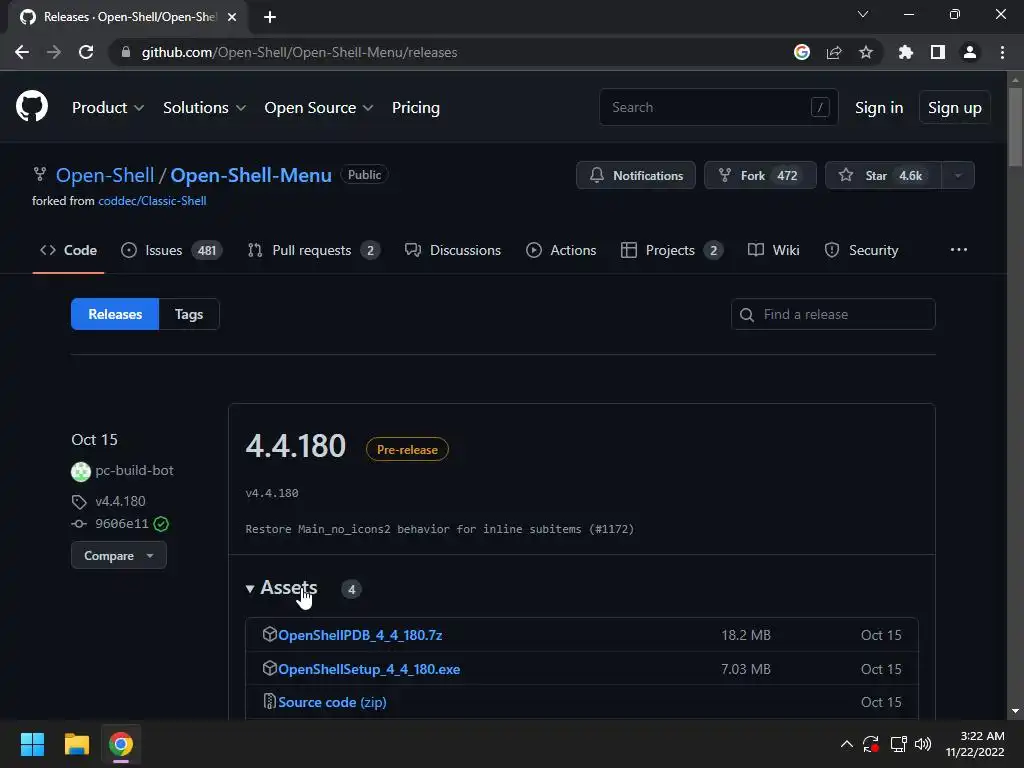Open the Security tab
1024x768 pixels.
[861, 250]
